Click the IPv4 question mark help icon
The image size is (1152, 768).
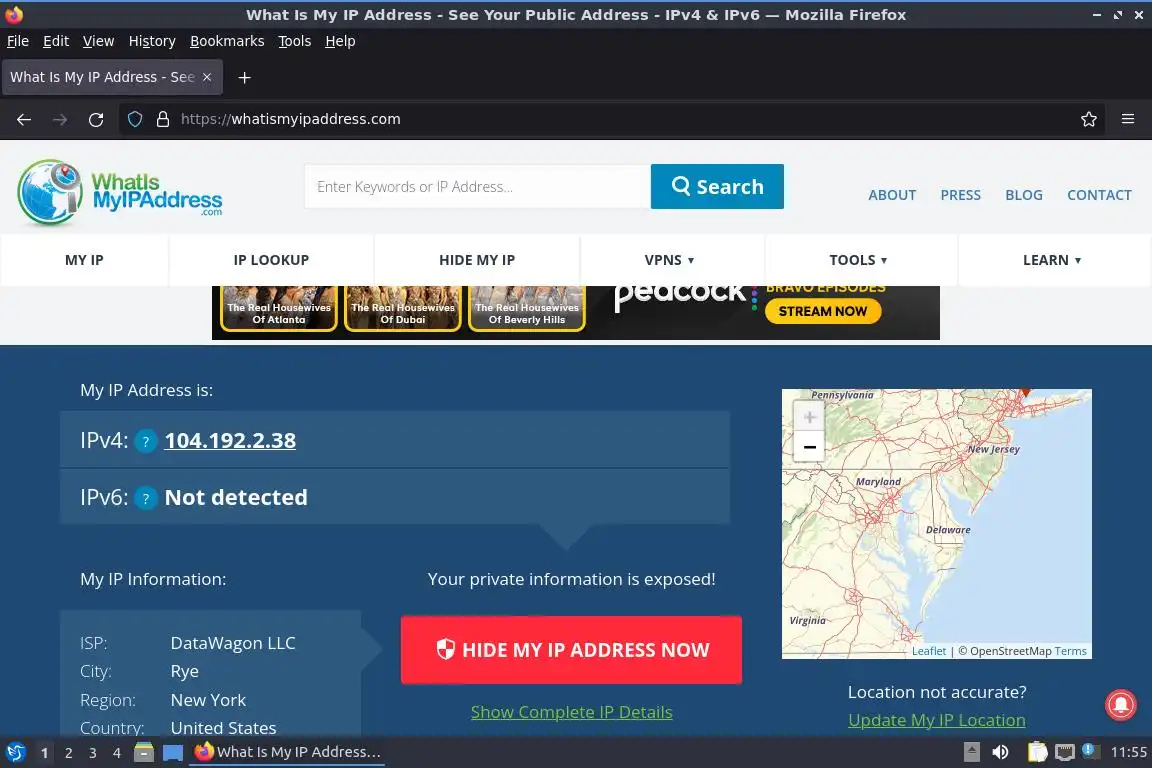pyautogui.click(x=145, y=441)
